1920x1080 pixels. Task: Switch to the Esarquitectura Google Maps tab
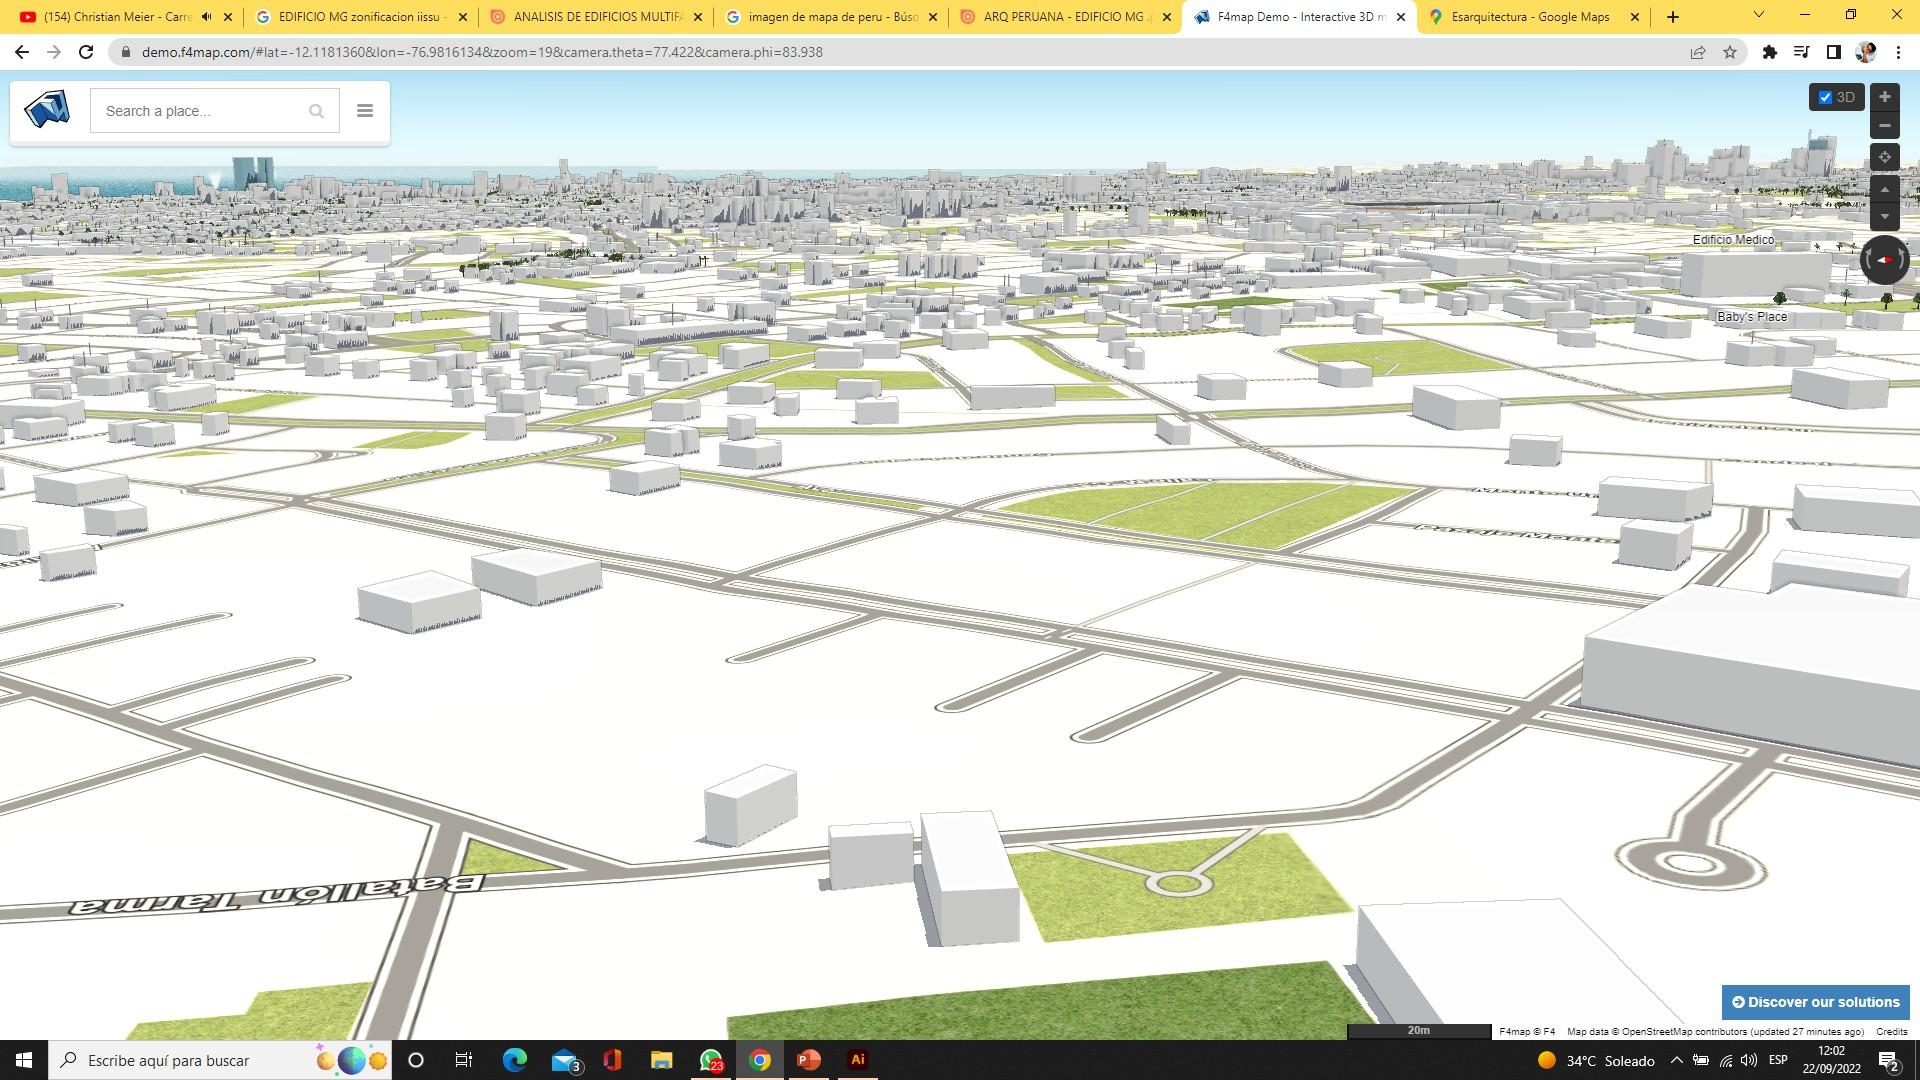pyautogui.click(x=1529, y=17)
